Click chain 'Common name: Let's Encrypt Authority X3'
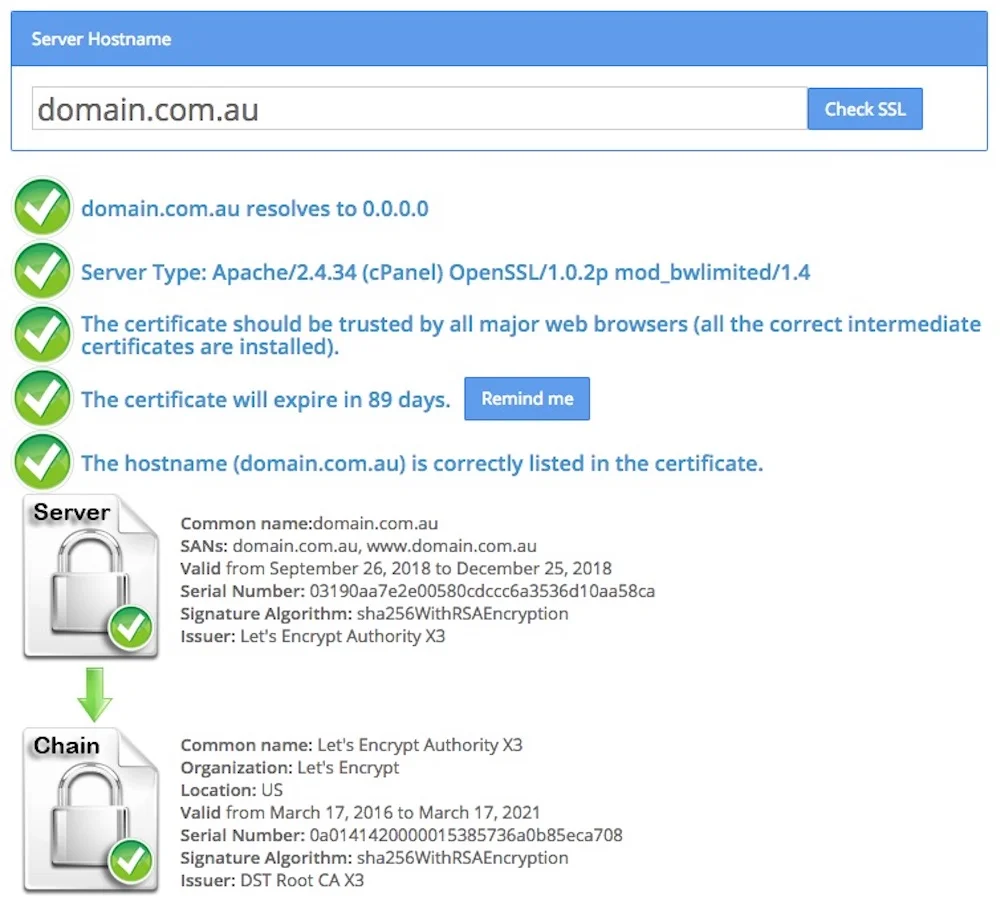The height and width of the screenshot is (905, 1000). click(x=351, y=746)
